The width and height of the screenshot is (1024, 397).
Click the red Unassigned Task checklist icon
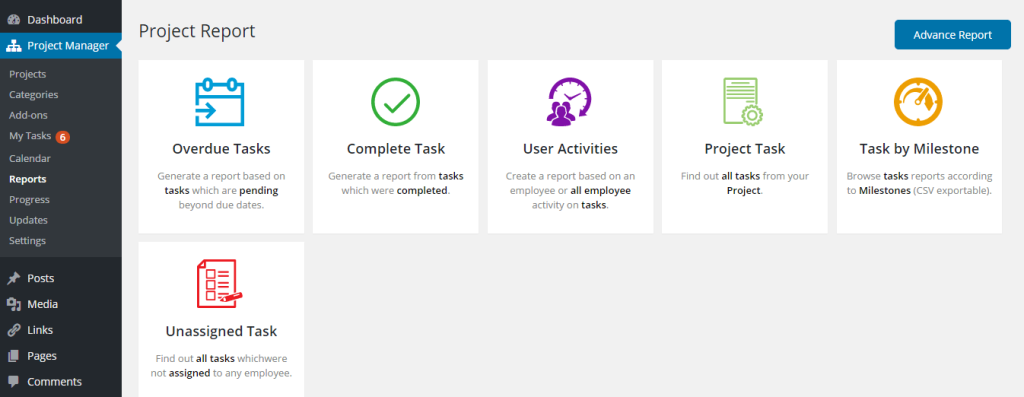coord(220,283)
